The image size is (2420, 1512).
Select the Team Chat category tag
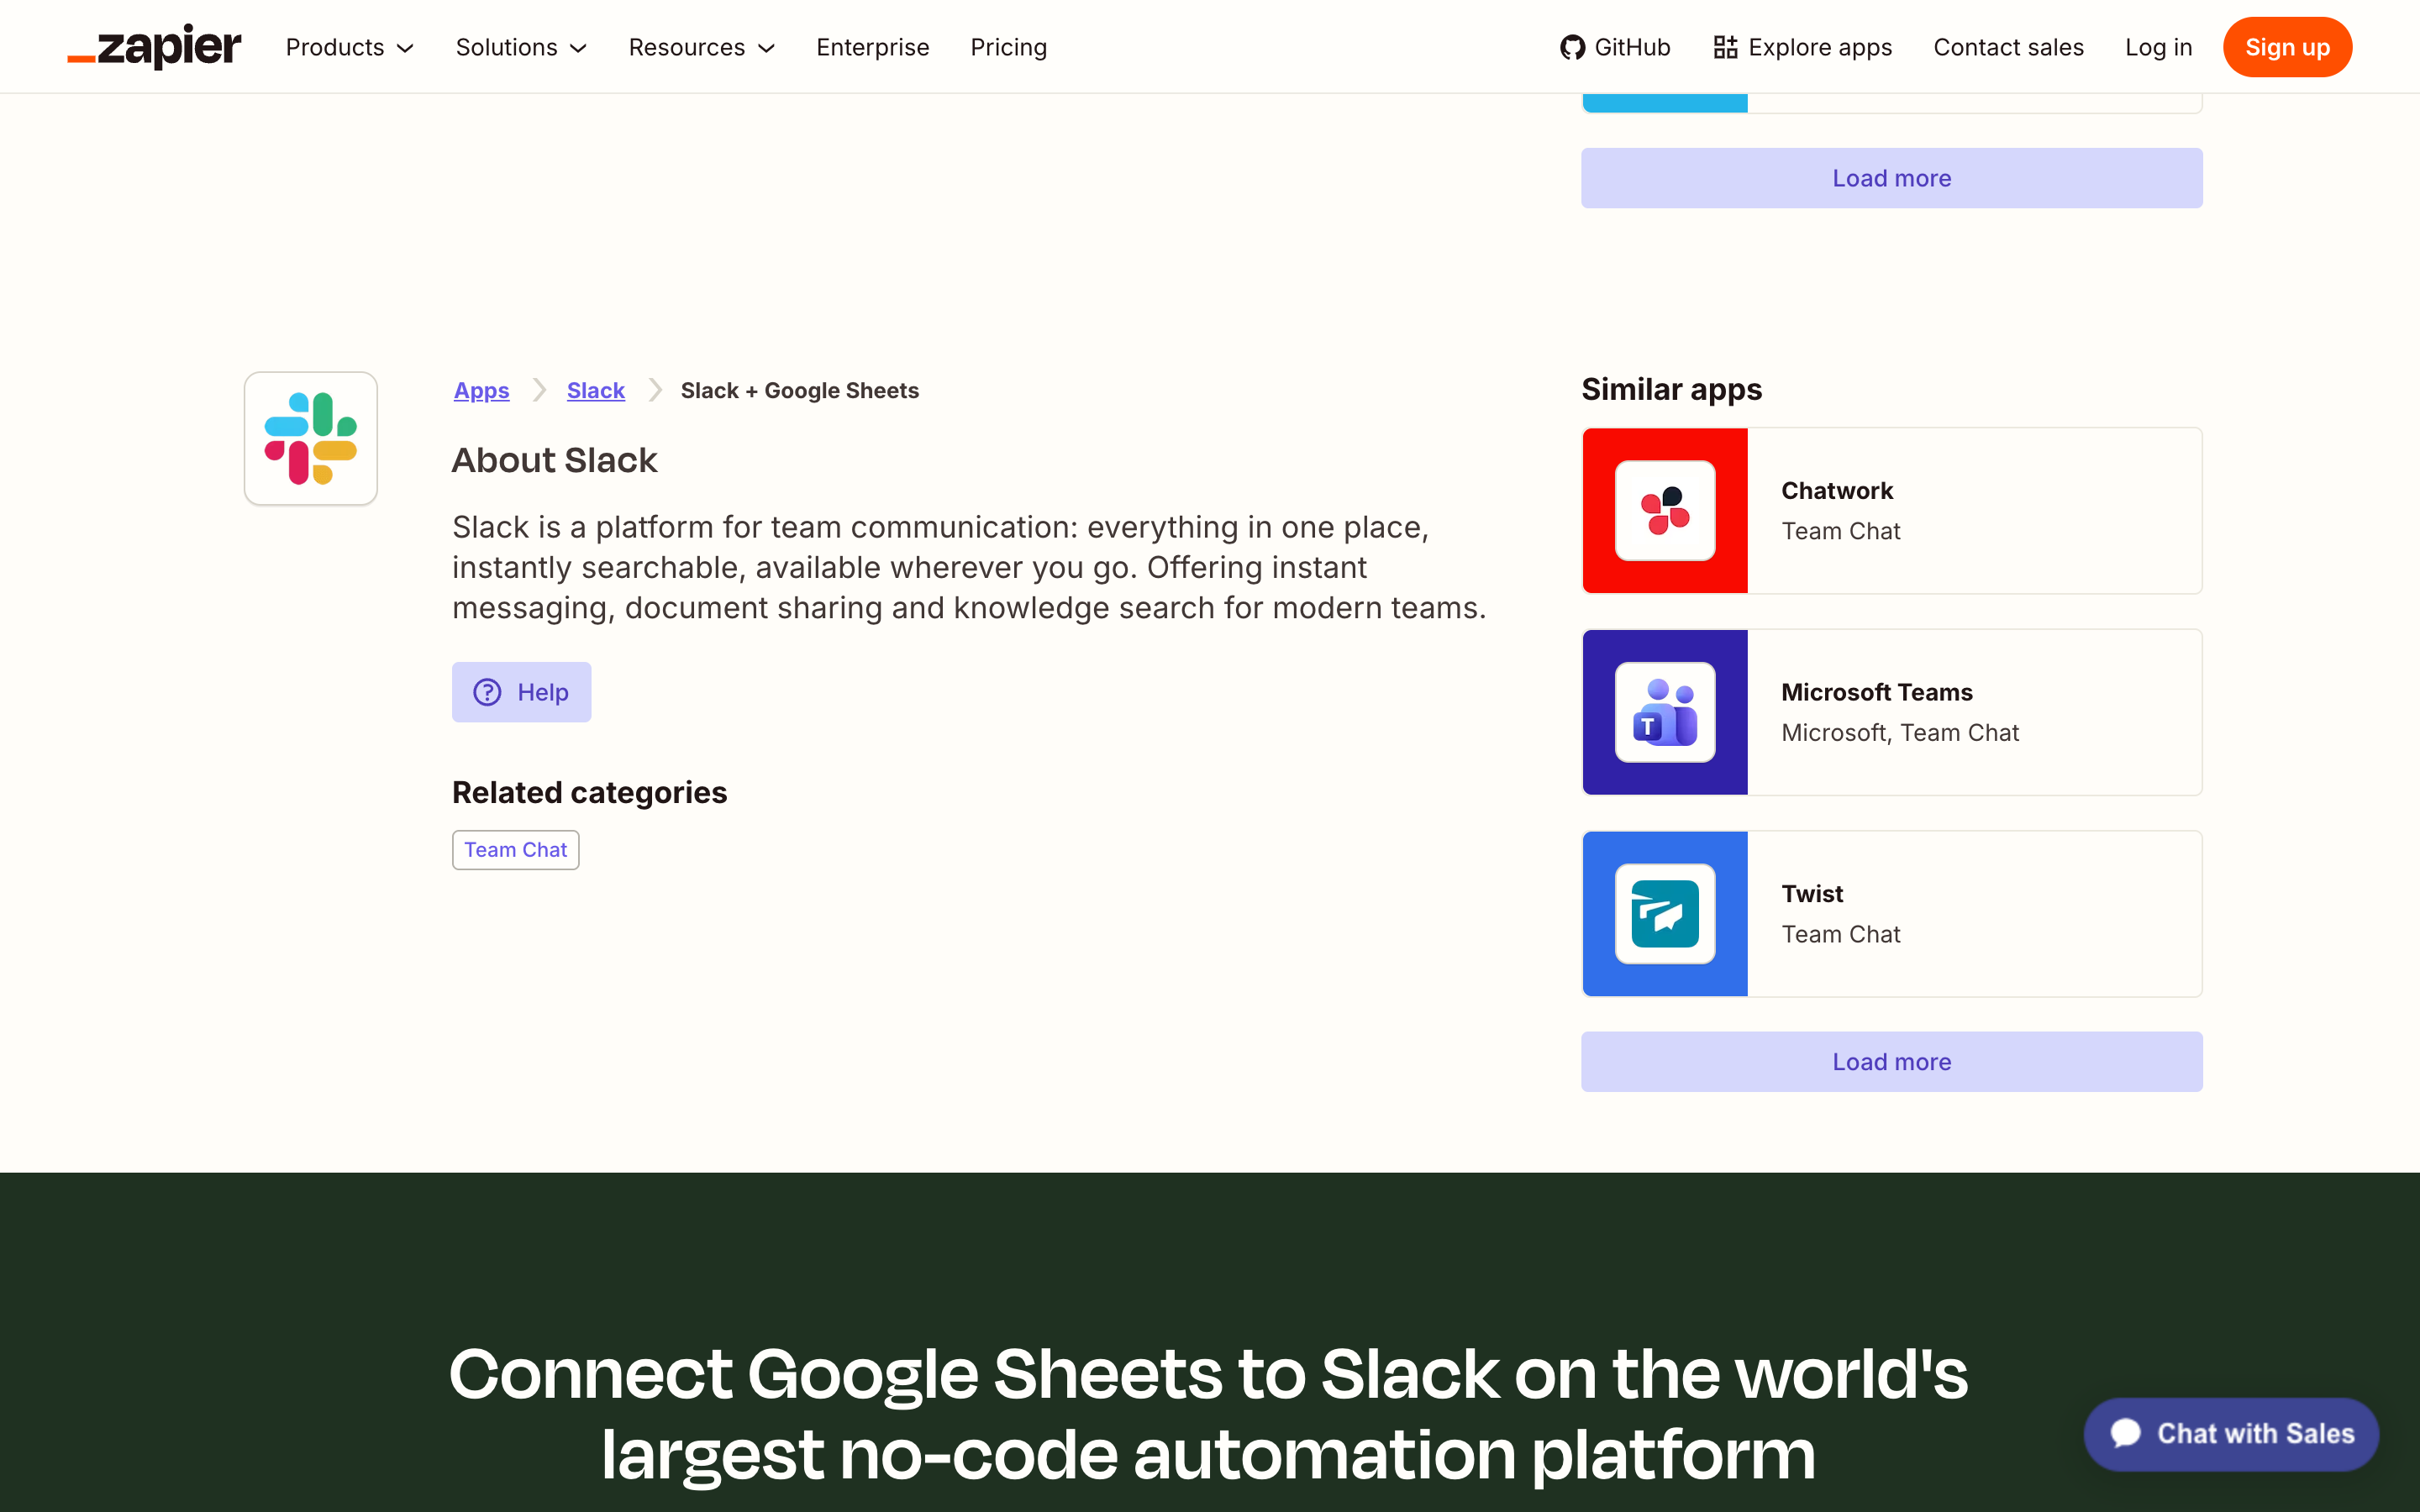[515, 850]
